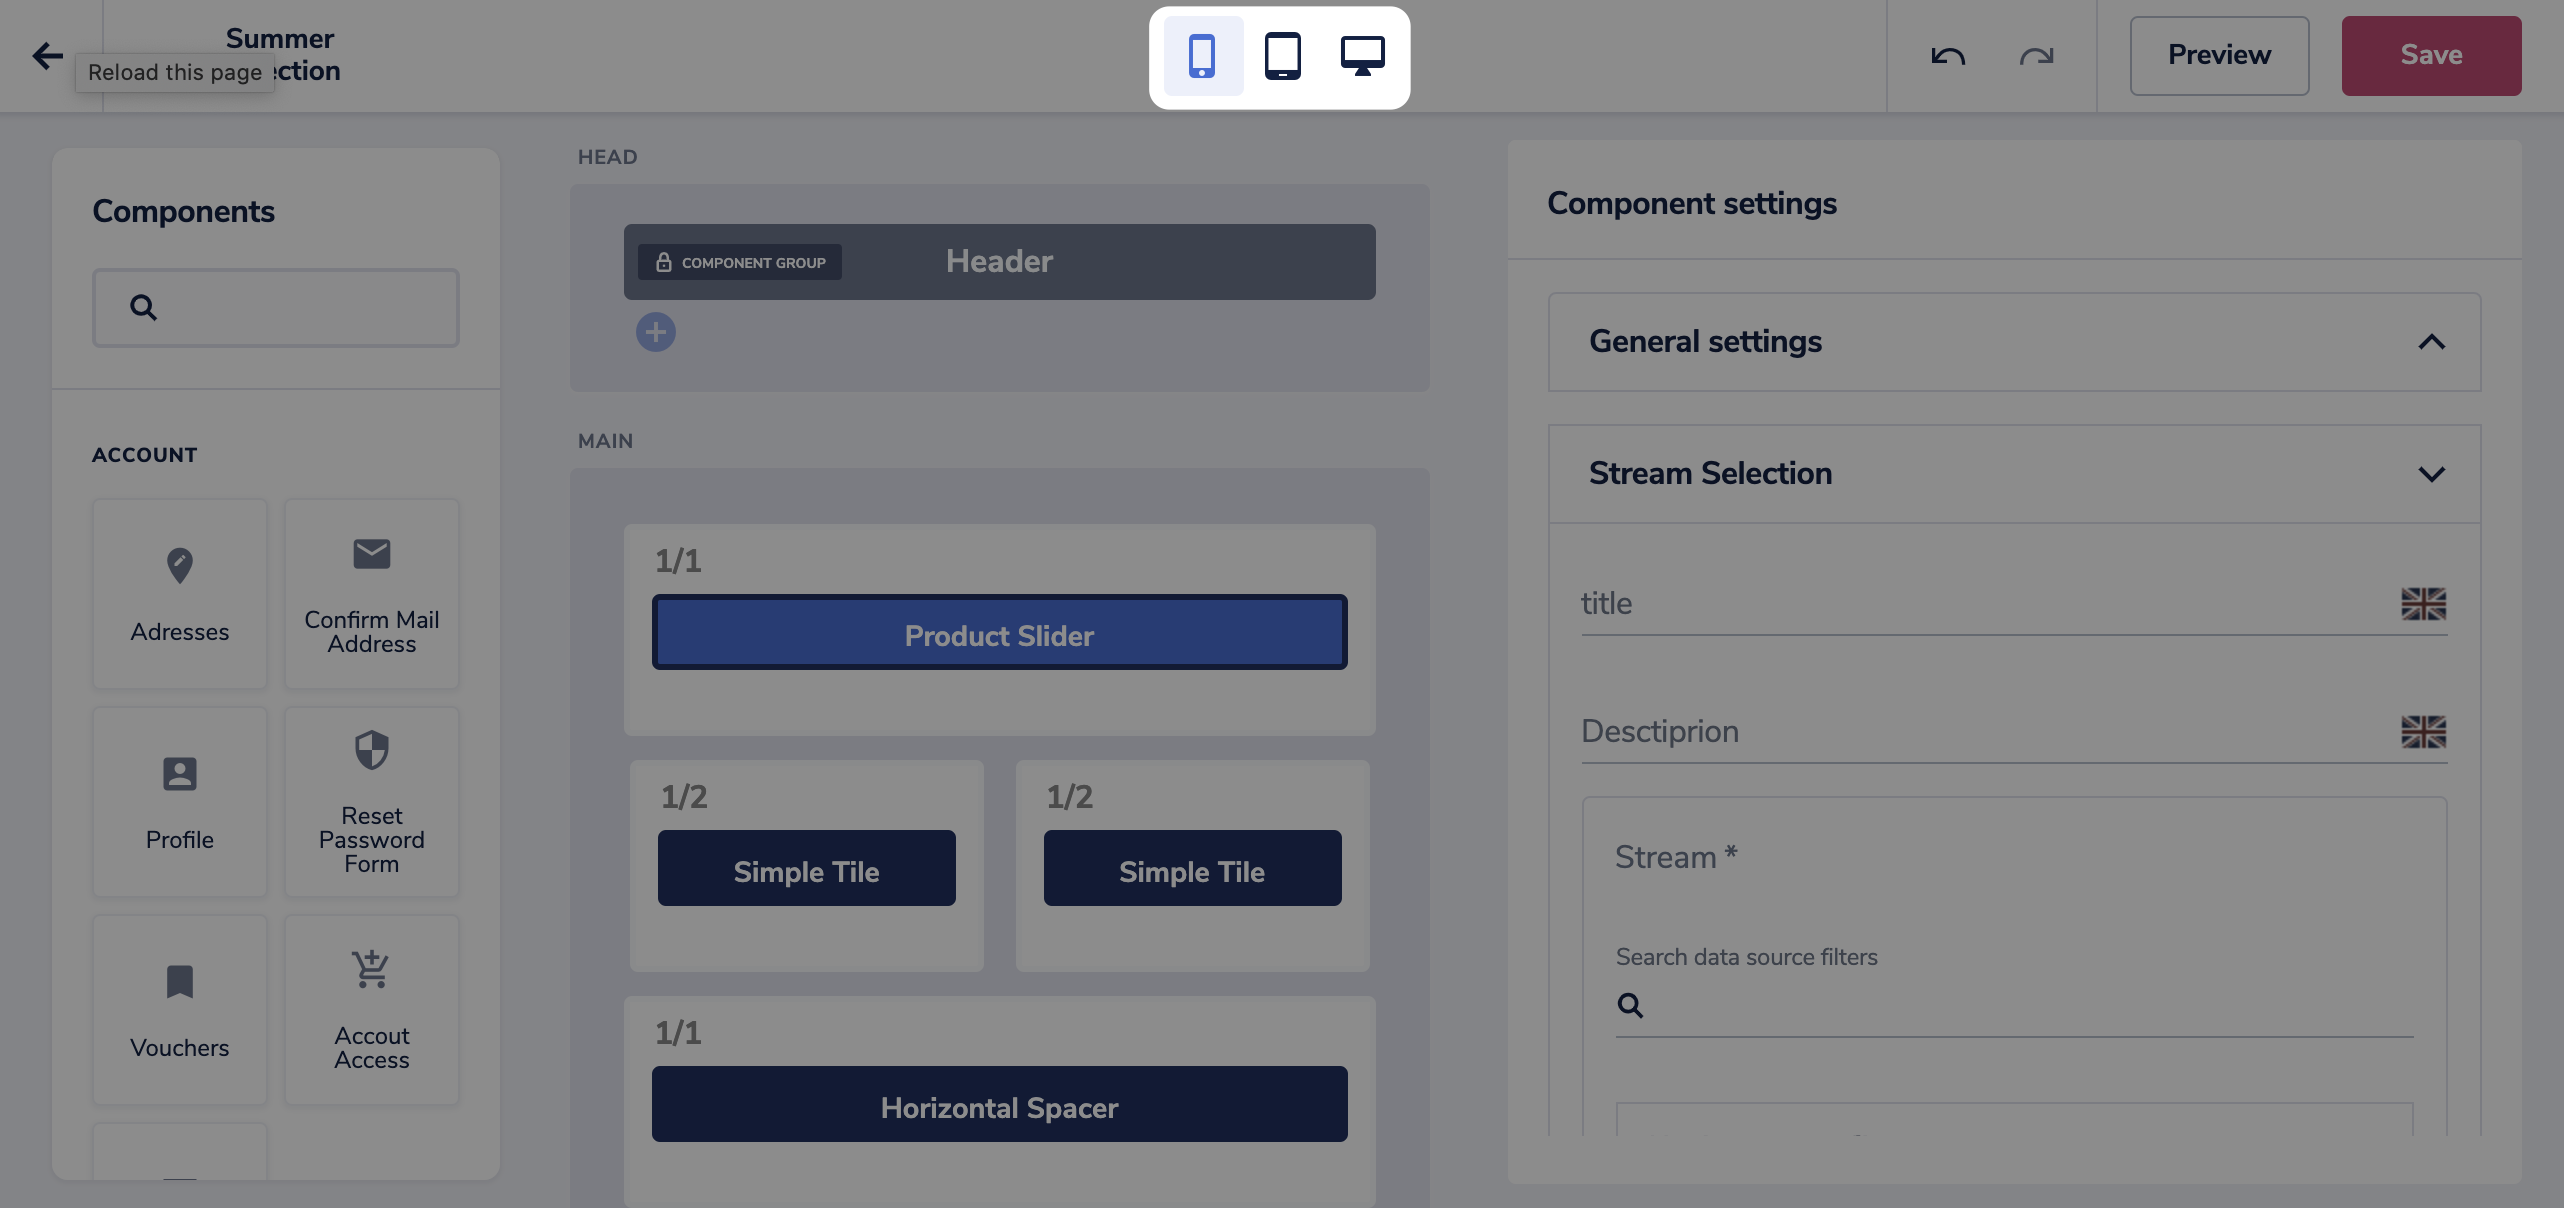Click the lock icon on Component Group
The width and height of the screenshot is (2564, 1208).
coord(663,262)
